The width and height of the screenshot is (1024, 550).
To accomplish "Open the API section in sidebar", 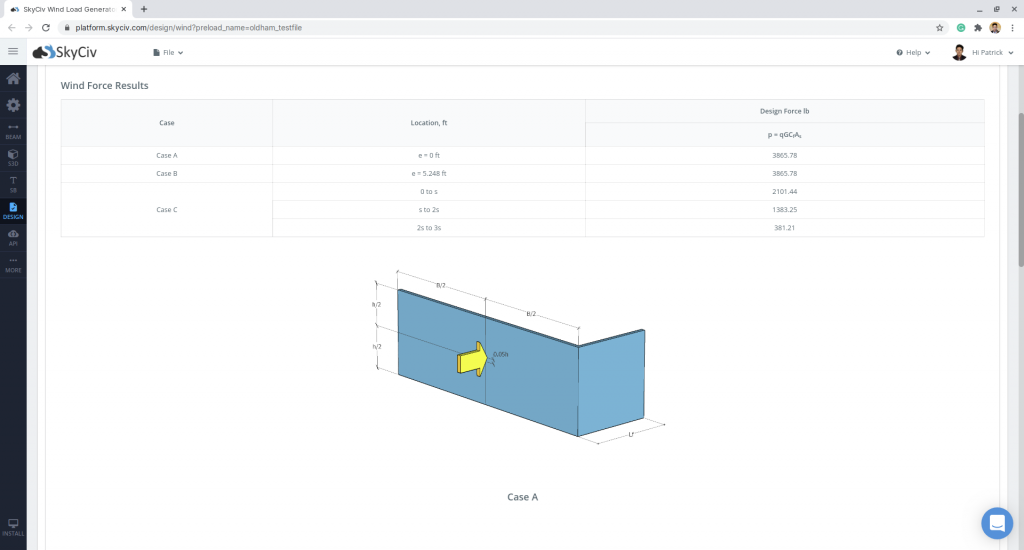I will pyautogui.click(x=13, y=236).
